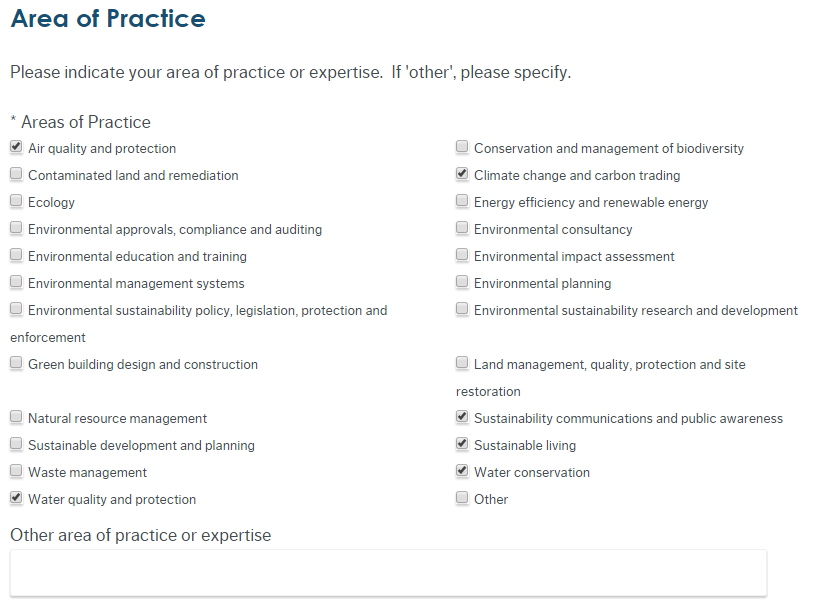Image resolution: width=830 pixels, height=605 pixels.
Task: Check Environmental impact assessment option
Action: pyautogui.click(x=462, y=256)
